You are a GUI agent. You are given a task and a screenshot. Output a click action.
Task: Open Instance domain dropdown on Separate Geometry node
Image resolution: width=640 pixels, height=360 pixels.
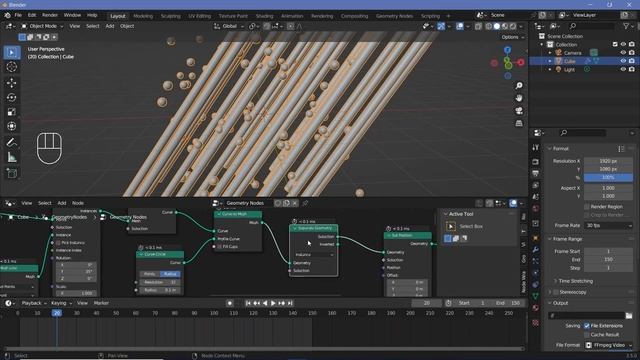point(314,255)
